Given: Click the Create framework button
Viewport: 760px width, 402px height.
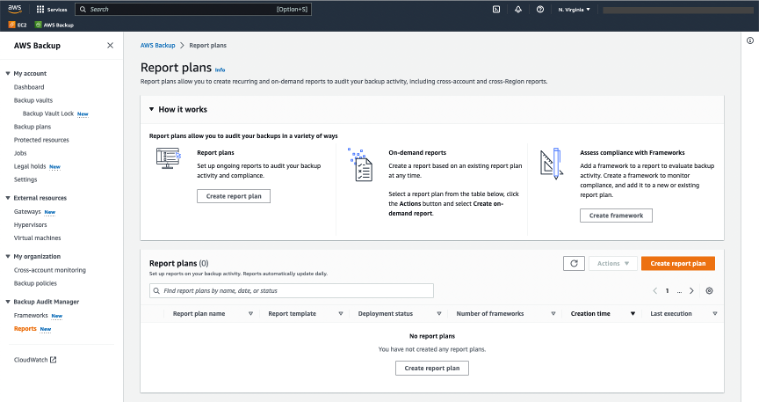Looking at the screenshot, I should point(616,215).
